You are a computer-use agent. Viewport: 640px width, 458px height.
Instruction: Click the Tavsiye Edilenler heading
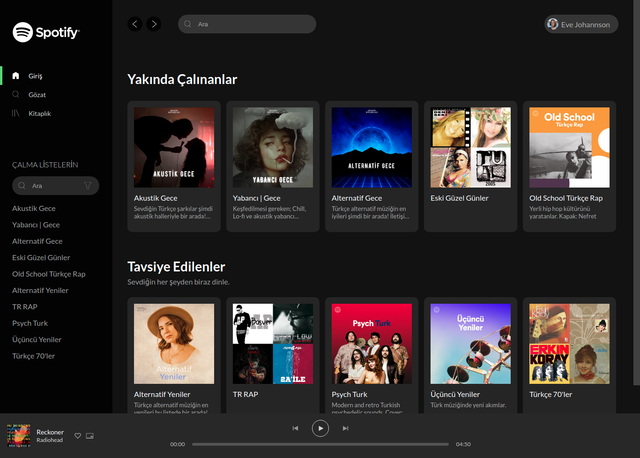pos(176,267)
